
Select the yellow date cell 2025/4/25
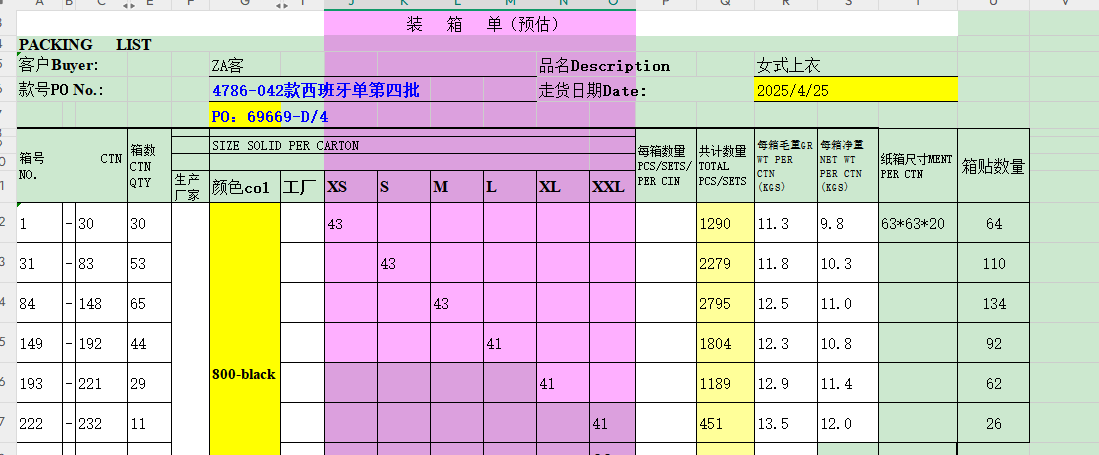tap(855, 91)
